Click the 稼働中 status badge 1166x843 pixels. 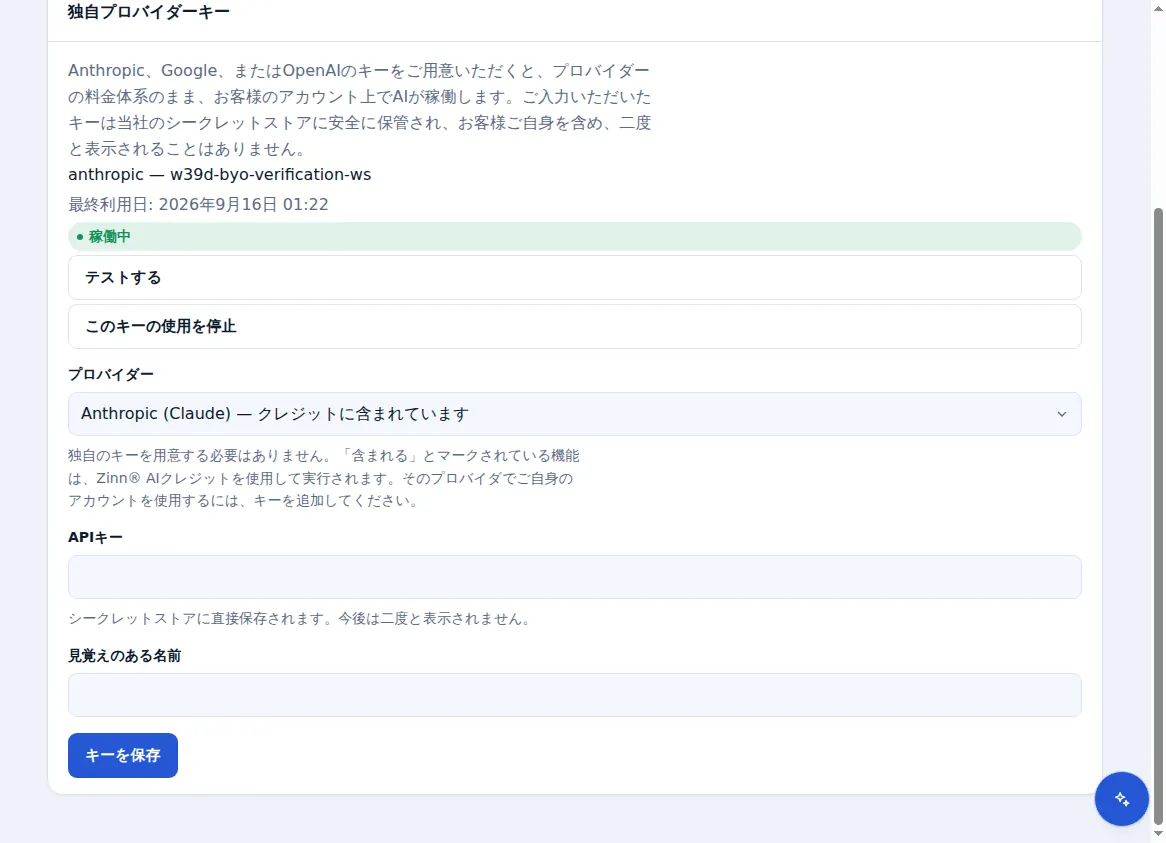(574, 236)
